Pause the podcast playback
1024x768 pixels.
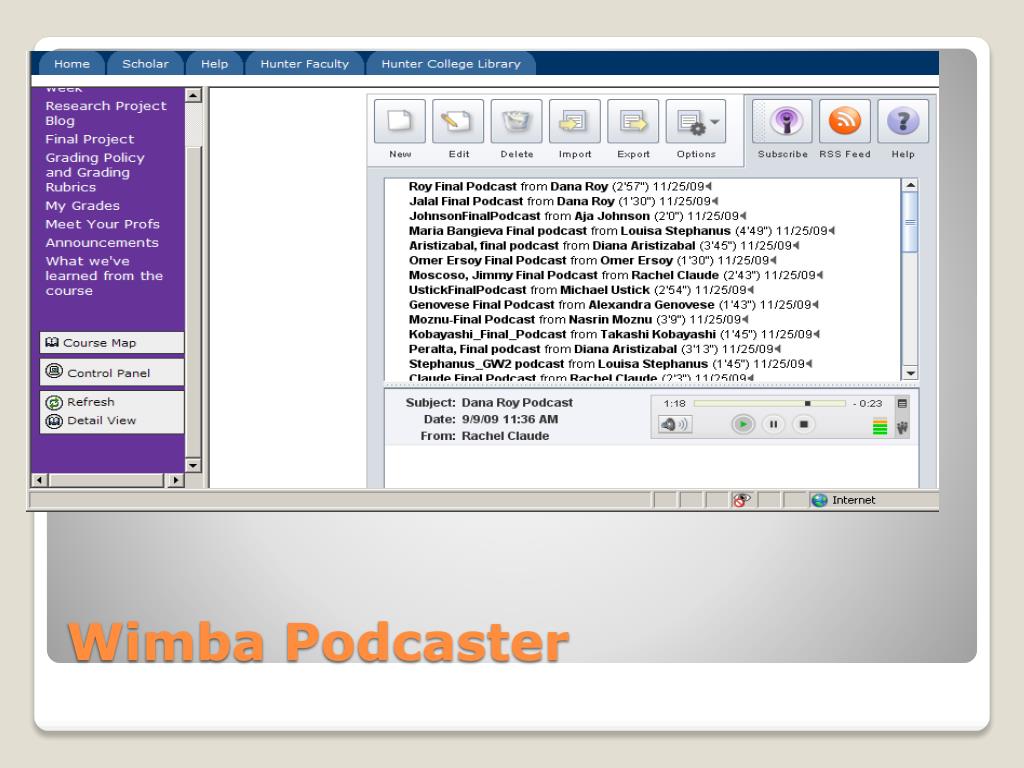tap(773, 424)
